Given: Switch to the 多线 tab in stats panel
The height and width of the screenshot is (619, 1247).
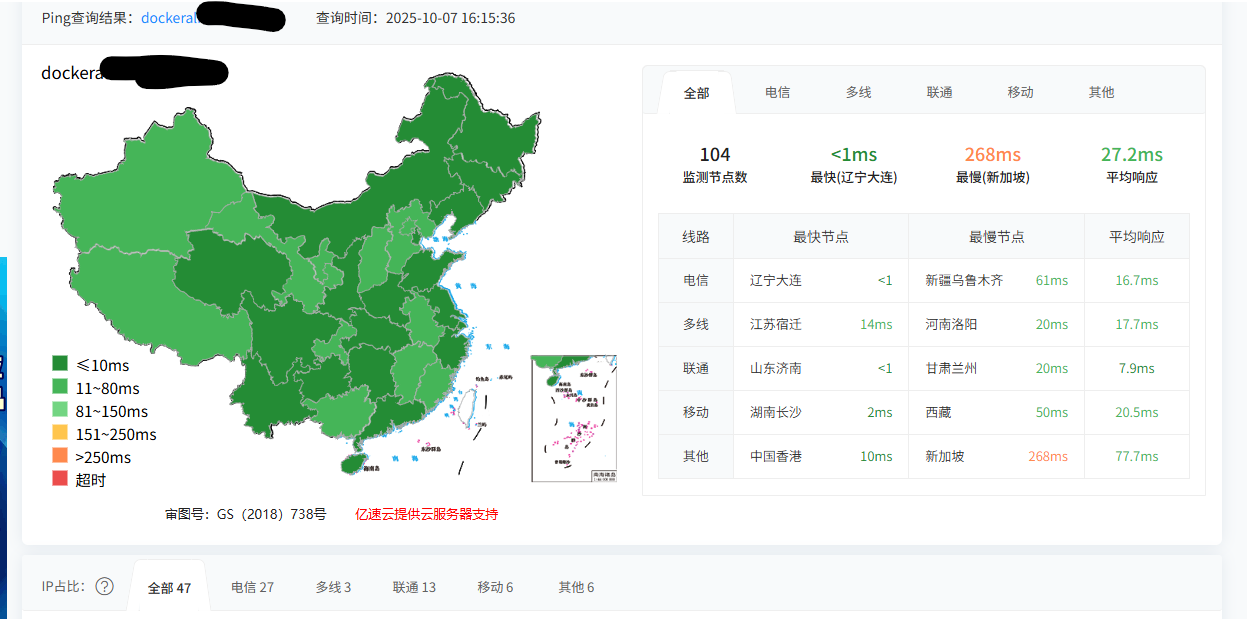Looking at the screenshot, I should pos(858,92).
